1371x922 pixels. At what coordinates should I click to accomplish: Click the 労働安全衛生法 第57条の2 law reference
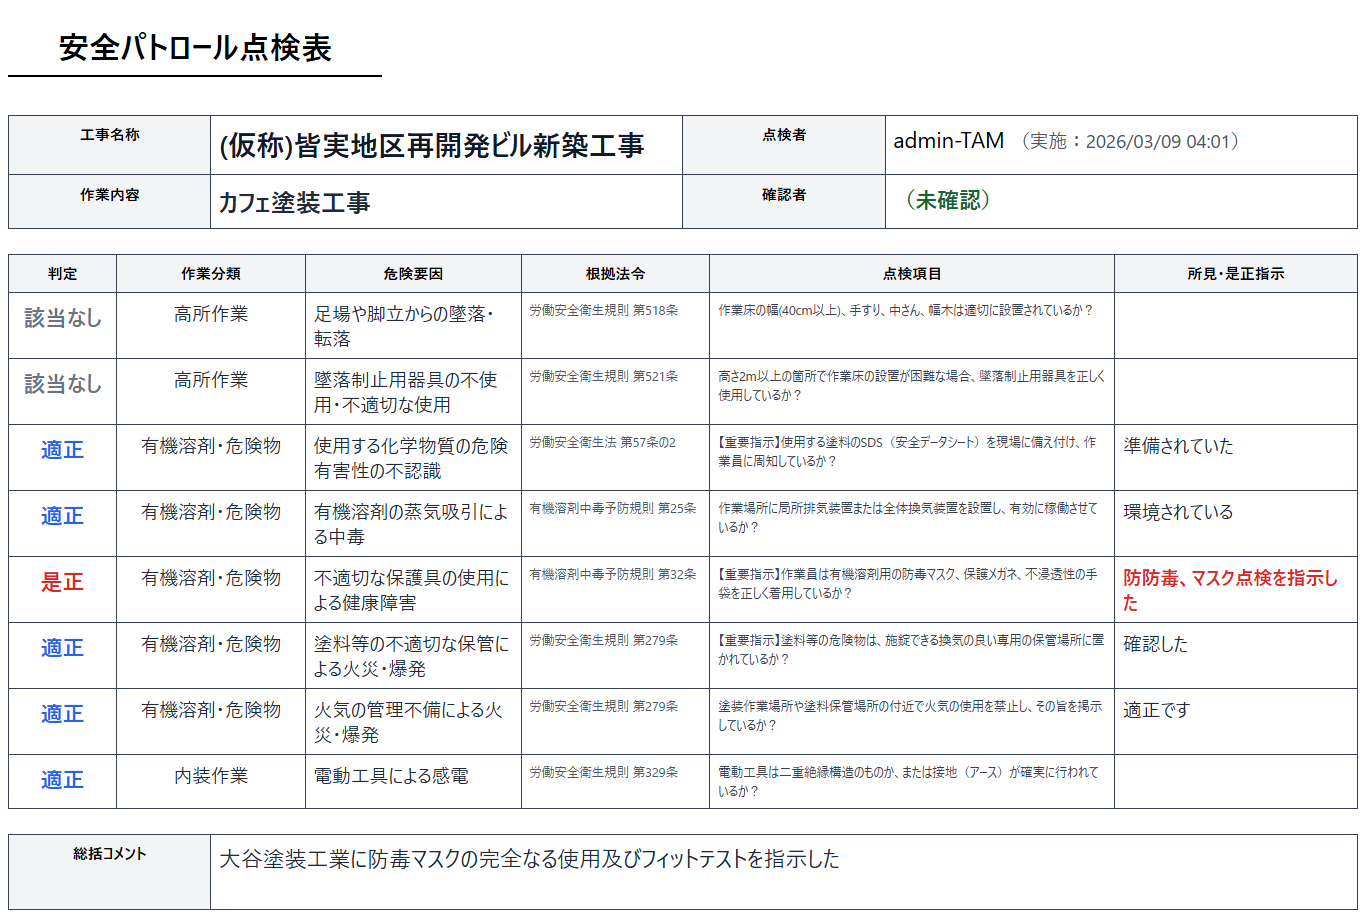(603, 443)
